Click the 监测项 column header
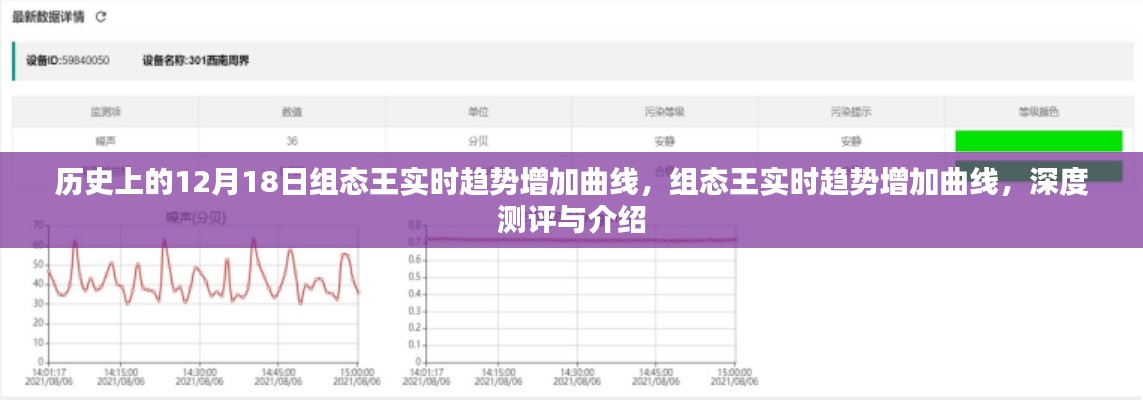The height and width of the screenshot is (400, 1143). point(105,113)
